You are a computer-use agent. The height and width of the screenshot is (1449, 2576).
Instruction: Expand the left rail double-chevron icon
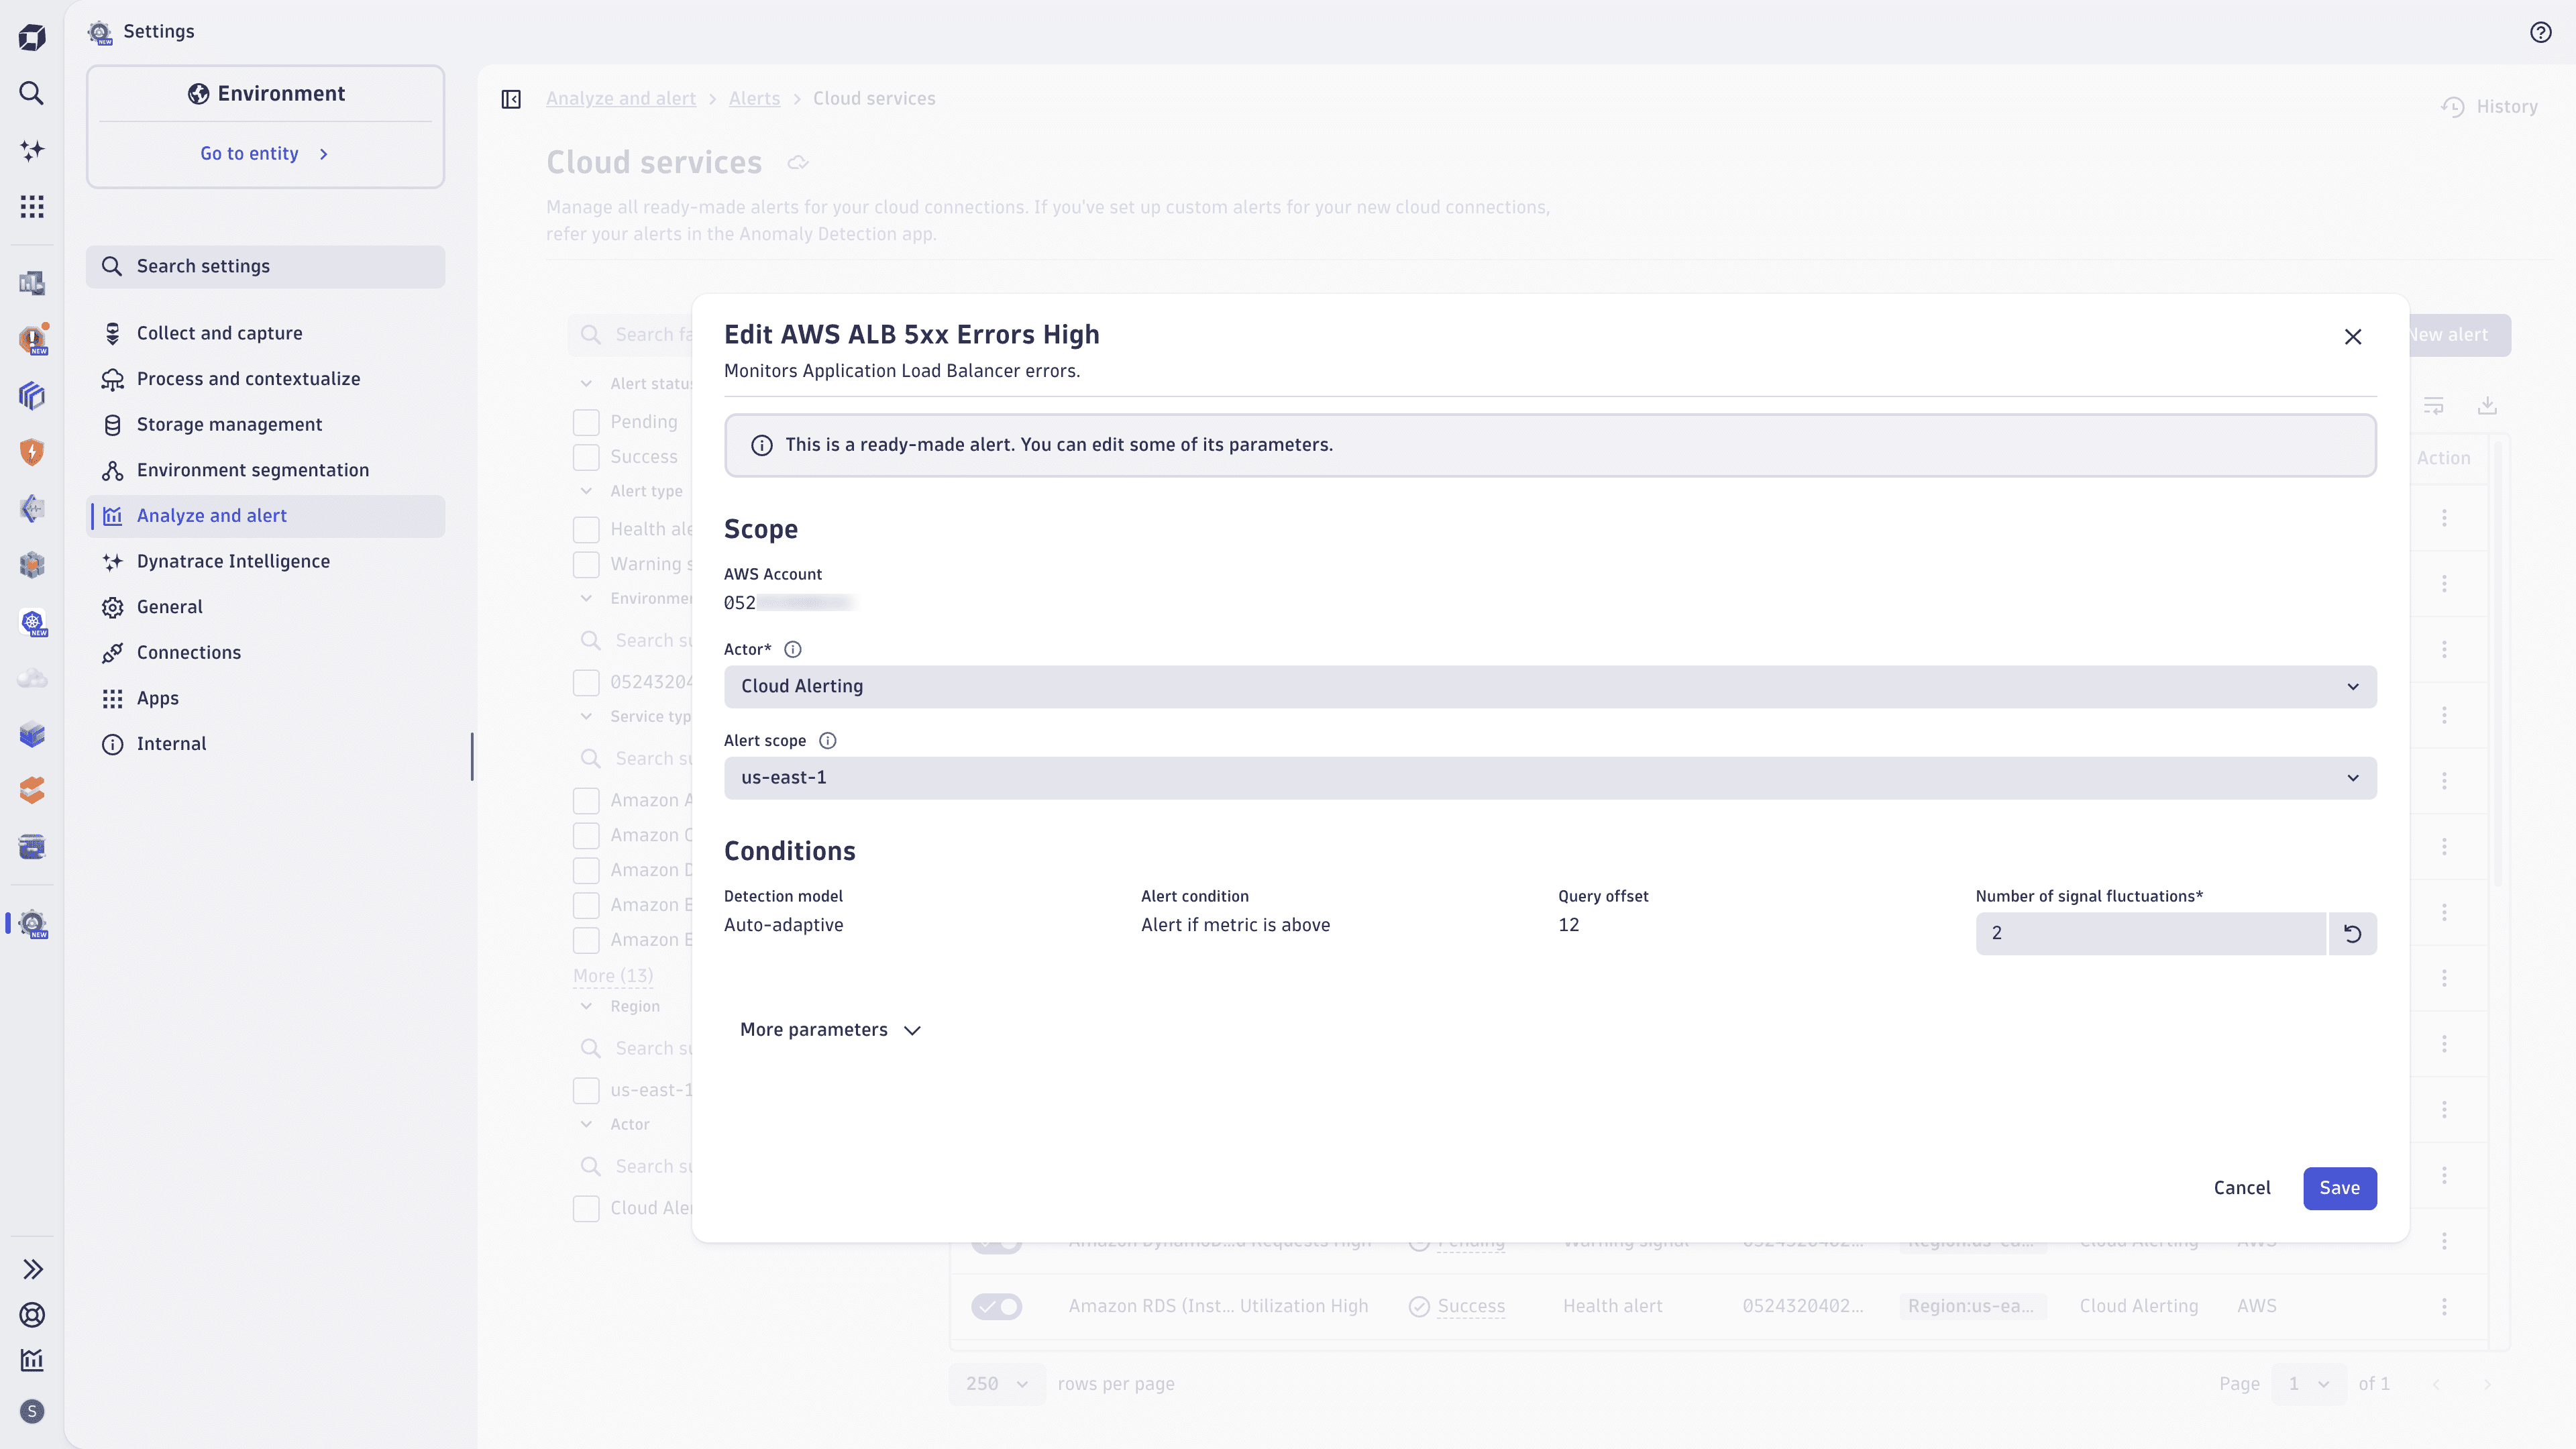pos(32,1269)
